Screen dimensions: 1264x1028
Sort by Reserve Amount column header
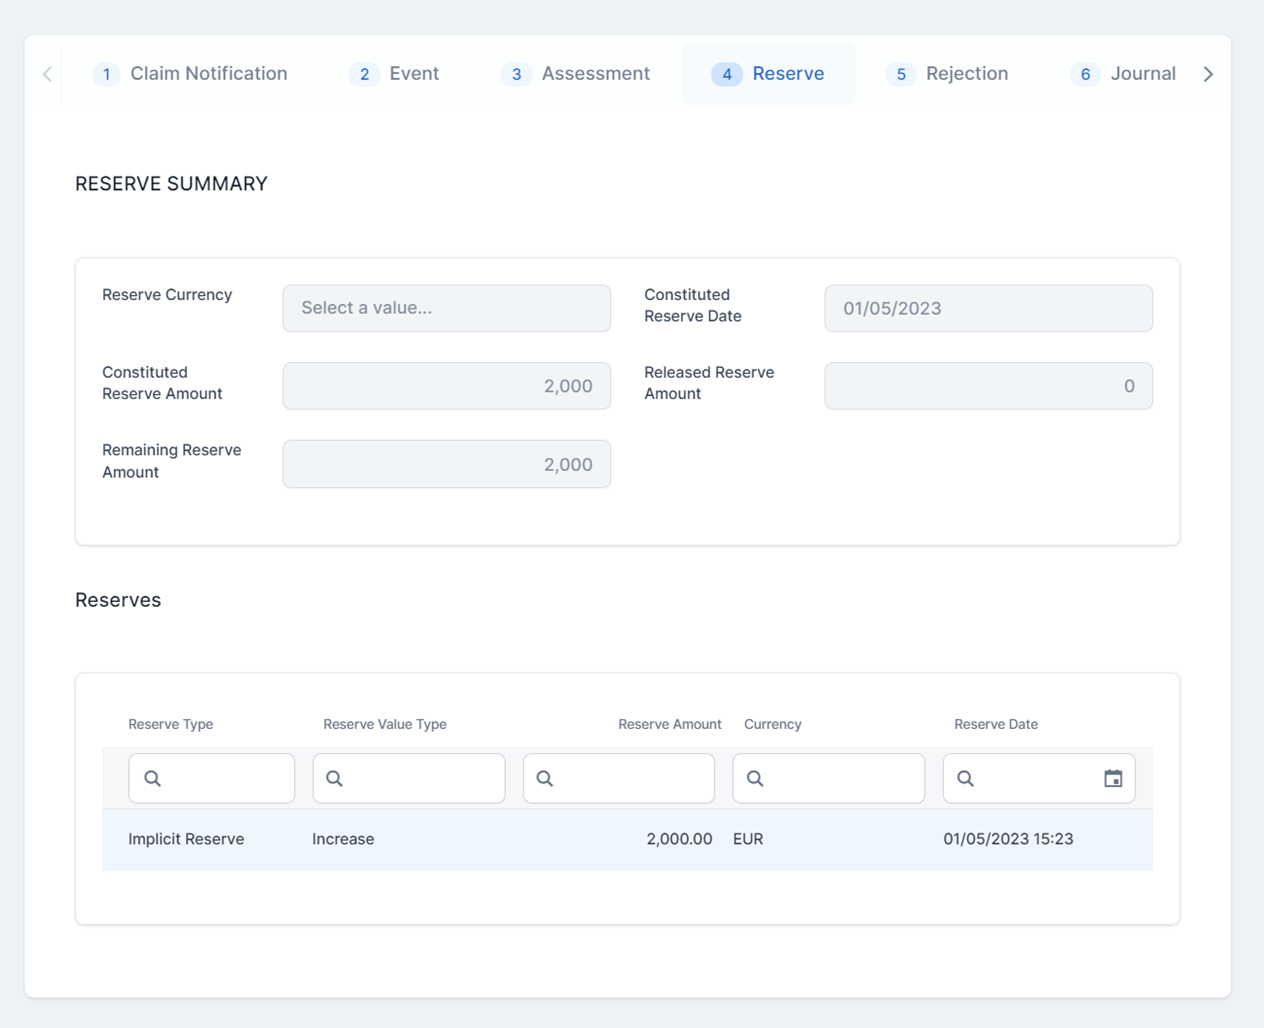pyautogui.click(x=669, y=724)
